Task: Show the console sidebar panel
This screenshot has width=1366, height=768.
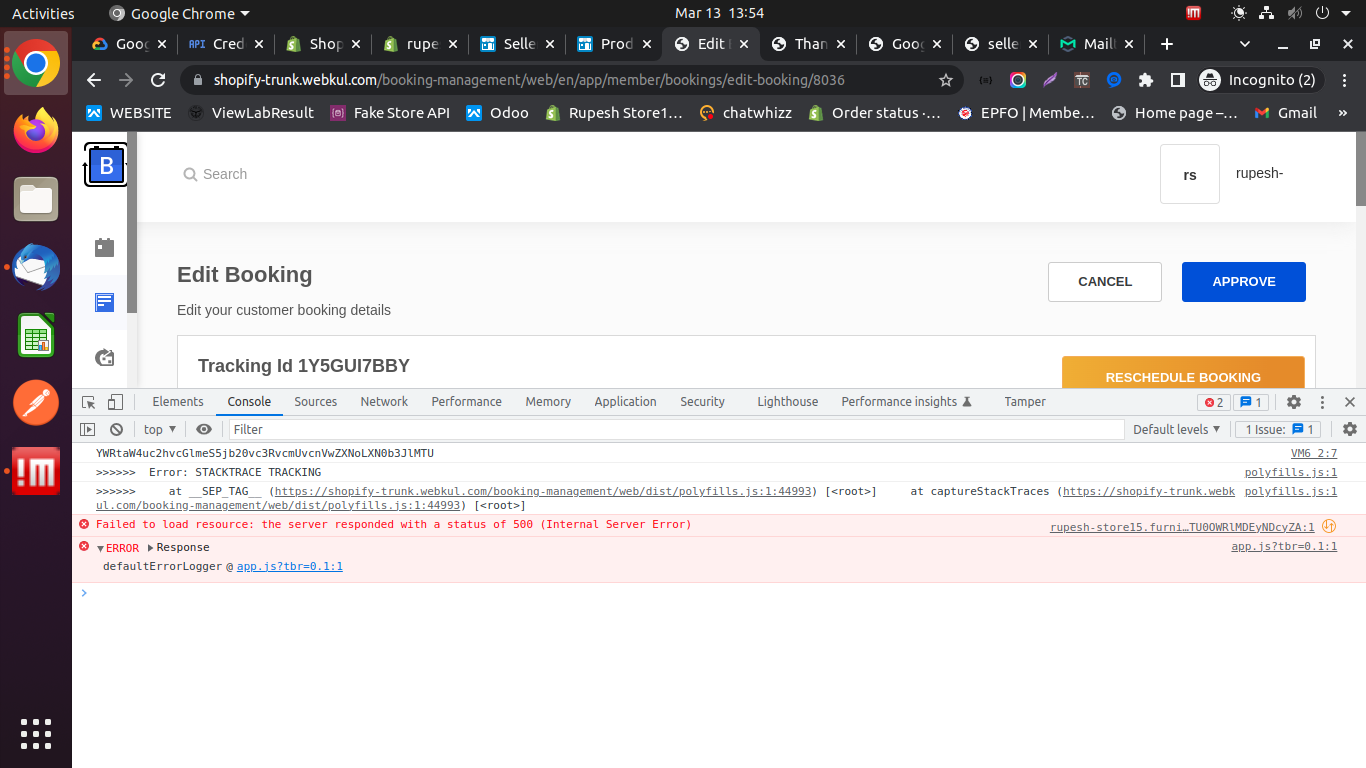Action: pos(88,429)
